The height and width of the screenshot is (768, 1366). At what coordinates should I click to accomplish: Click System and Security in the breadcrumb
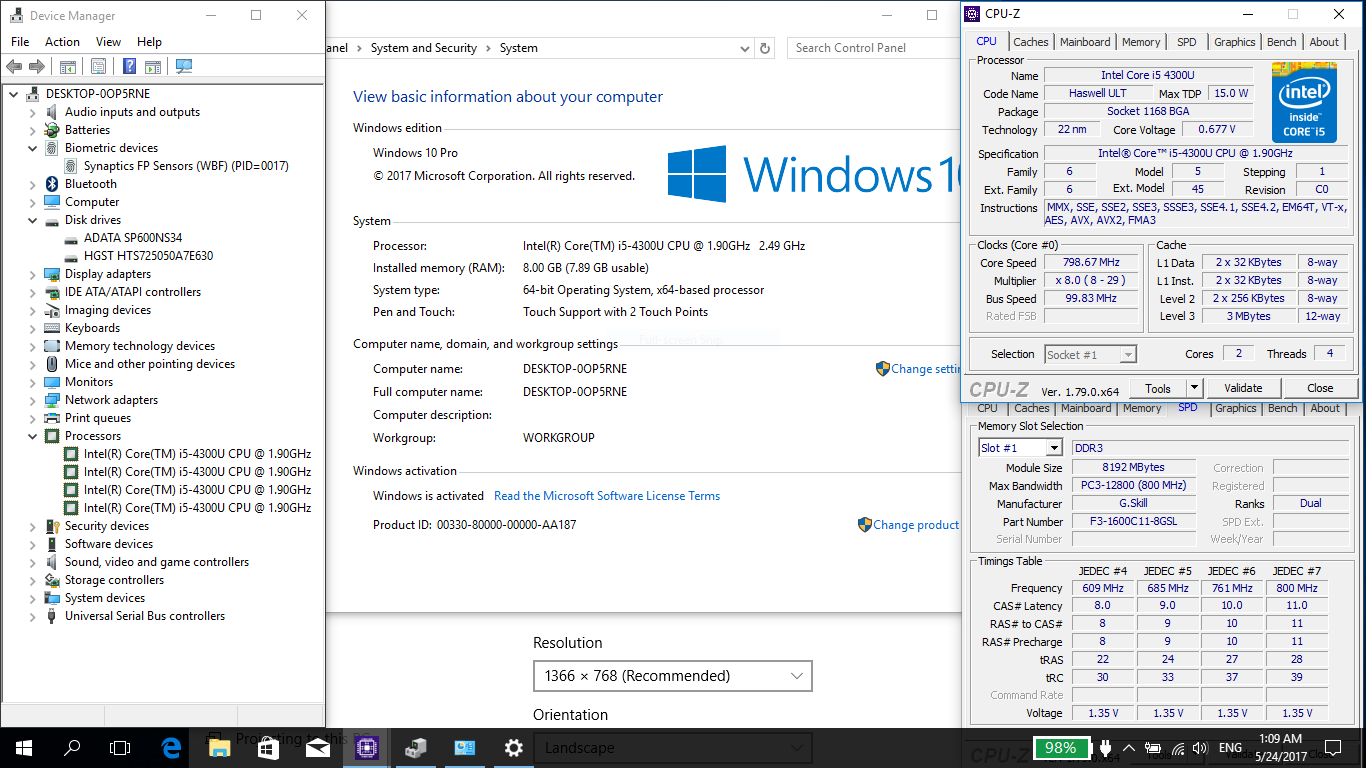(x=424, y=48)
